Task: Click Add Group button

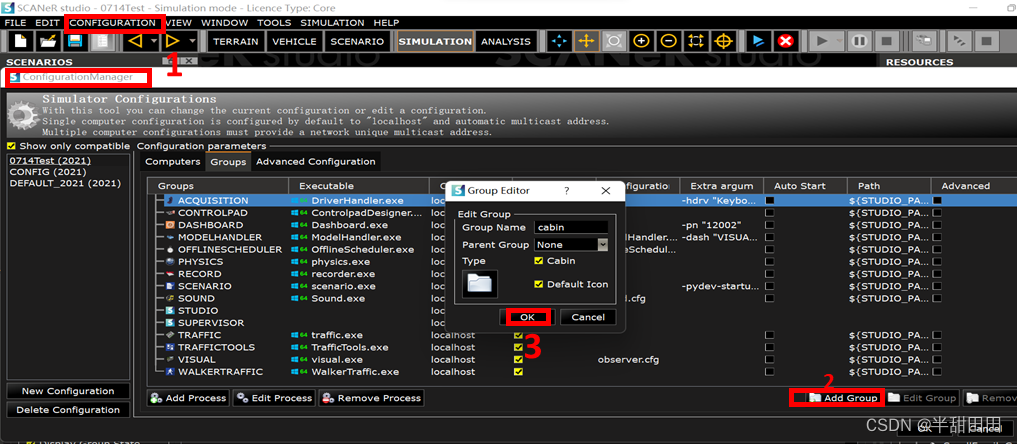Action: pos(843,398)
